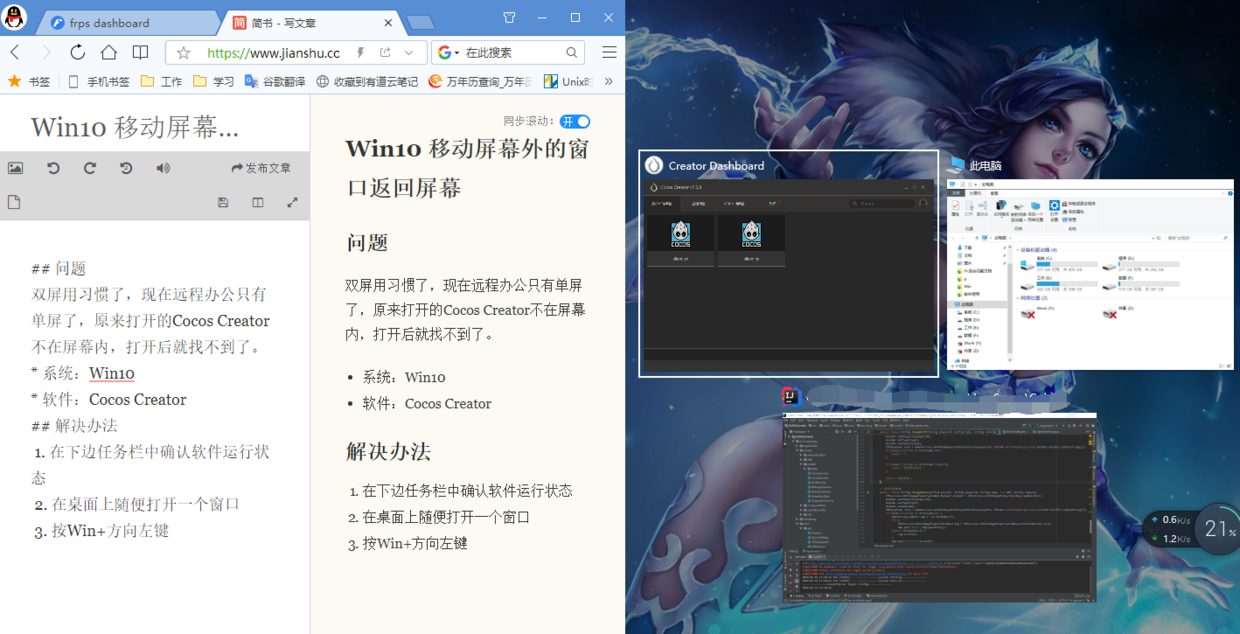Open the Google search engine dropdown
The width and height of the screenshot is (1240, 634).
(x=450, y=53)
